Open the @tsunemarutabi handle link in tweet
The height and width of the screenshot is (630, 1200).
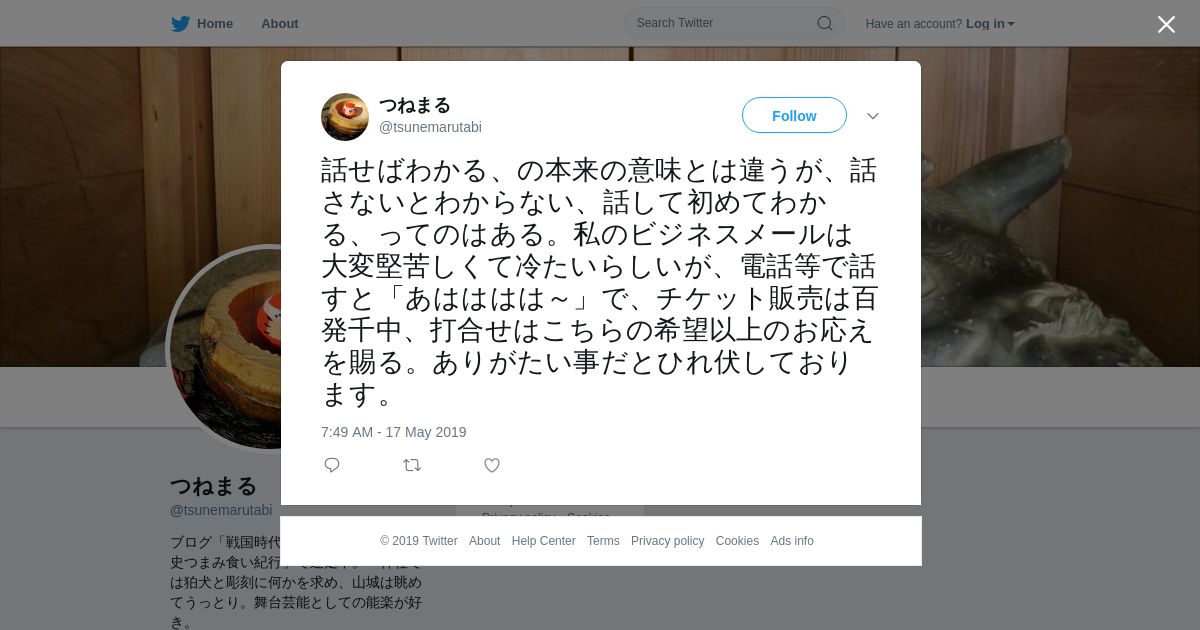pyautogui.click(x=430, y=127)
